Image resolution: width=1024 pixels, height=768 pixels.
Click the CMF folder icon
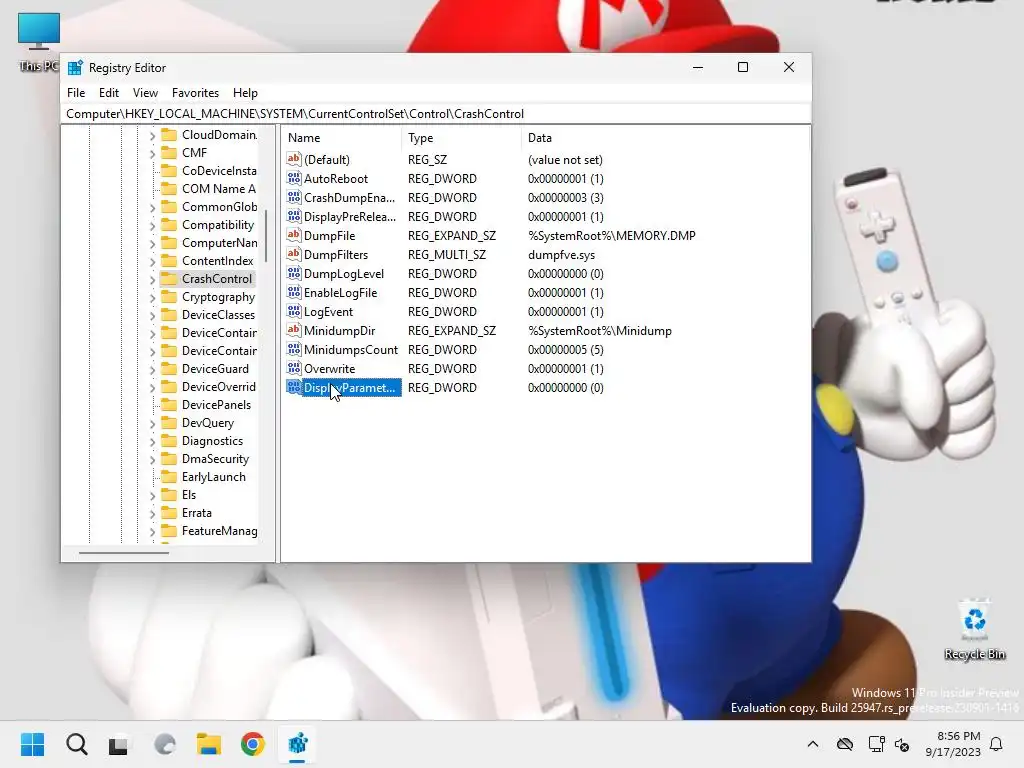pos(169,153)
